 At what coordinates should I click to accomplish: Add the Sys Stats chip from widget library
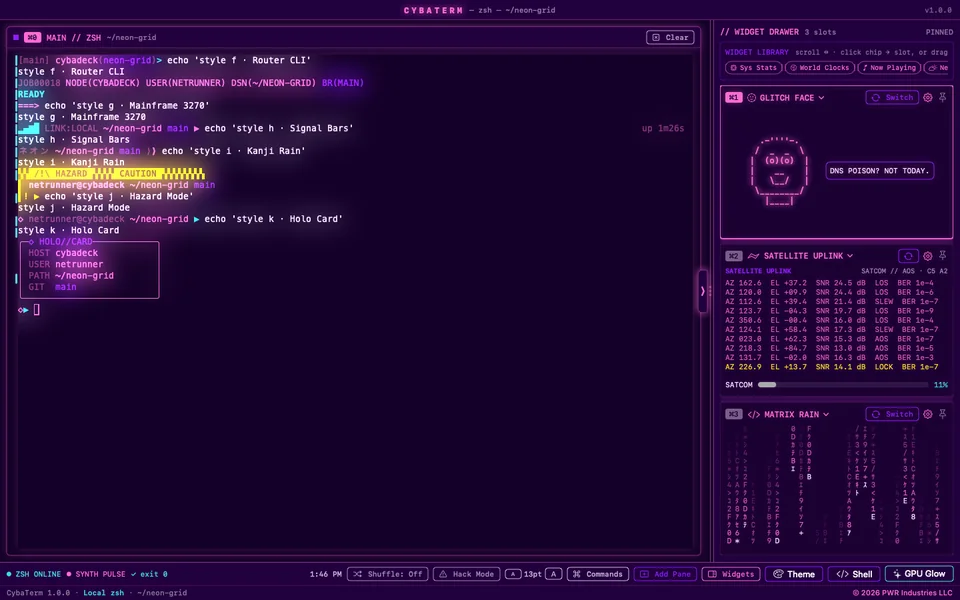pos(754,68)
